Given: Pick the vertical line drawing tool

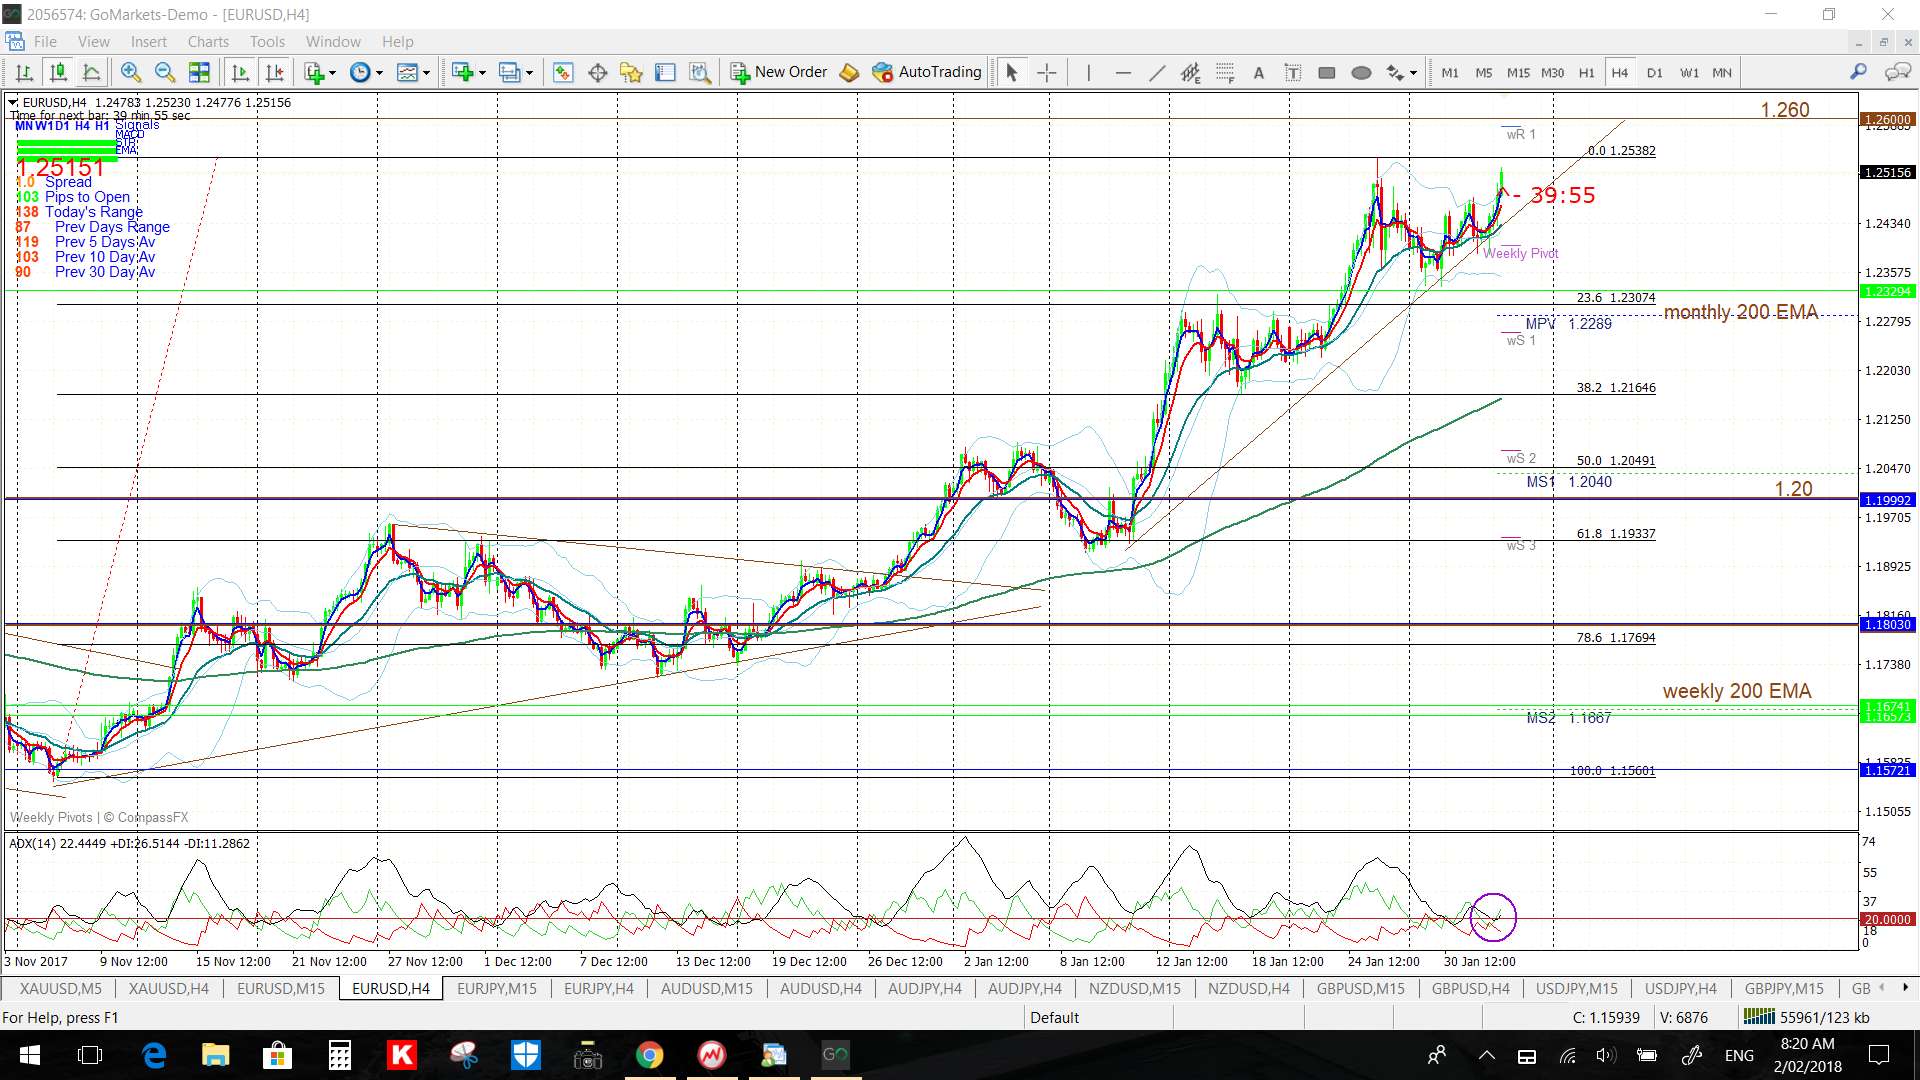Looking at the screenshot, I should coord(1088,72).
